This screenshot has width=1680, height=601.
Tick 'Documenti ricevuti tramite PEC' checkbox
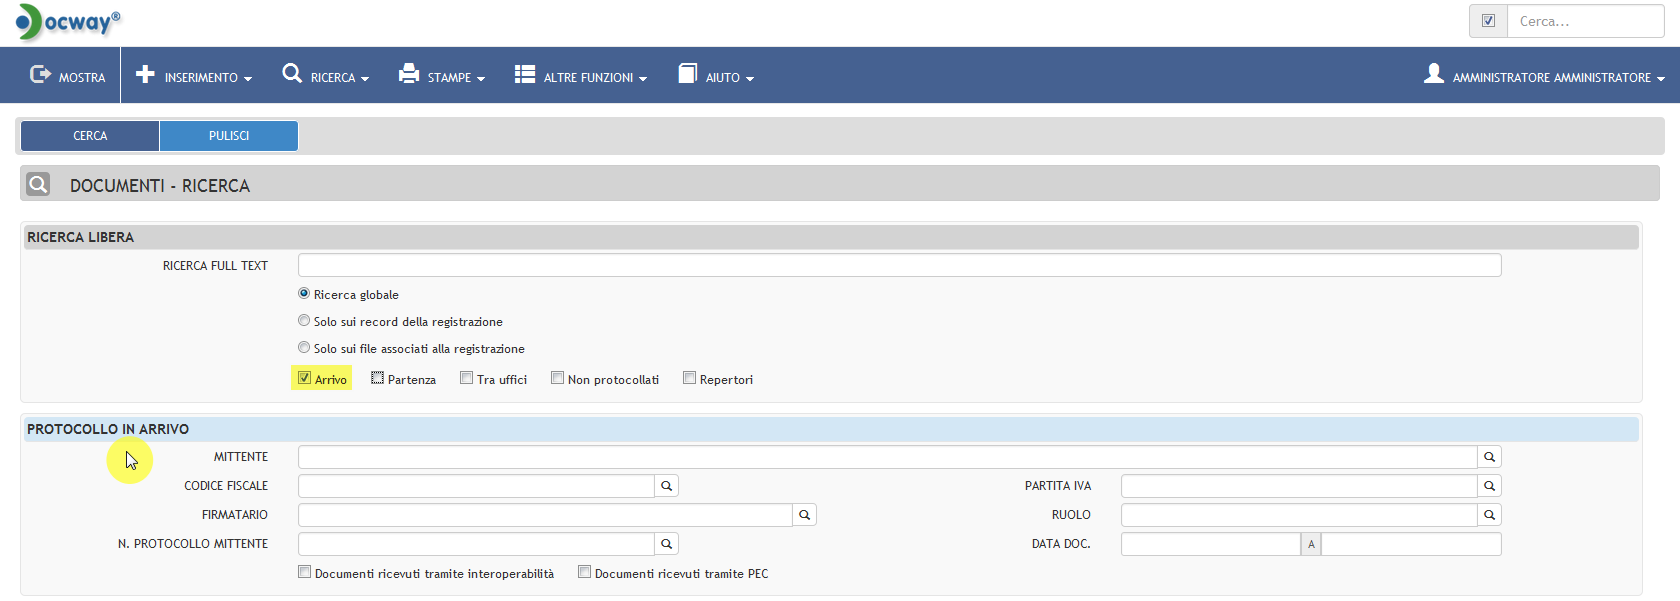(x=584, y=572)
